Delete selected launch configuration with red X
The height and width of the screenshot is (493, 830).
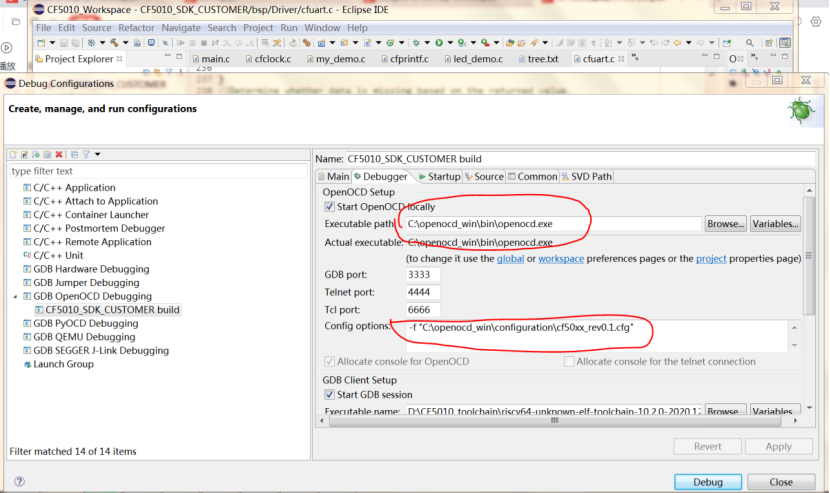pos(59,154)
